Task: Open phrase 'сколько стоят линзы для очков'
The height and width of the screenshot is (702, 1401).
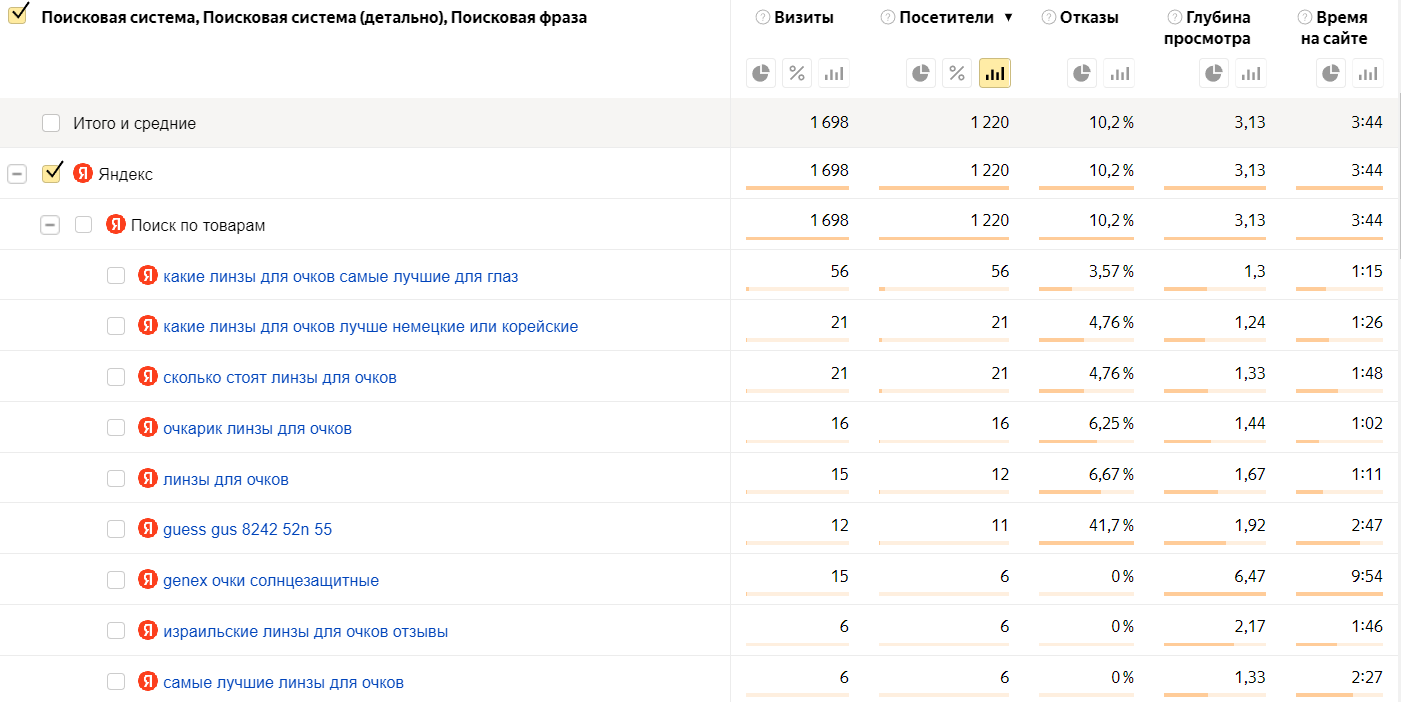Action: [x=280, y=378]
